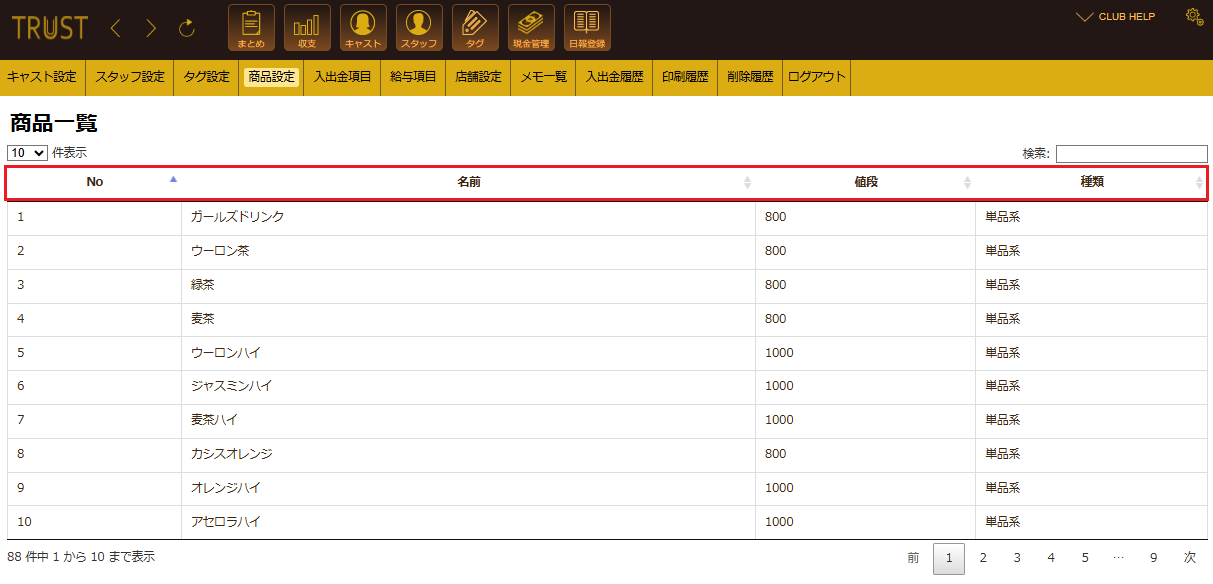
Task: Click the settings gear icon
Action: [1193, 17]
